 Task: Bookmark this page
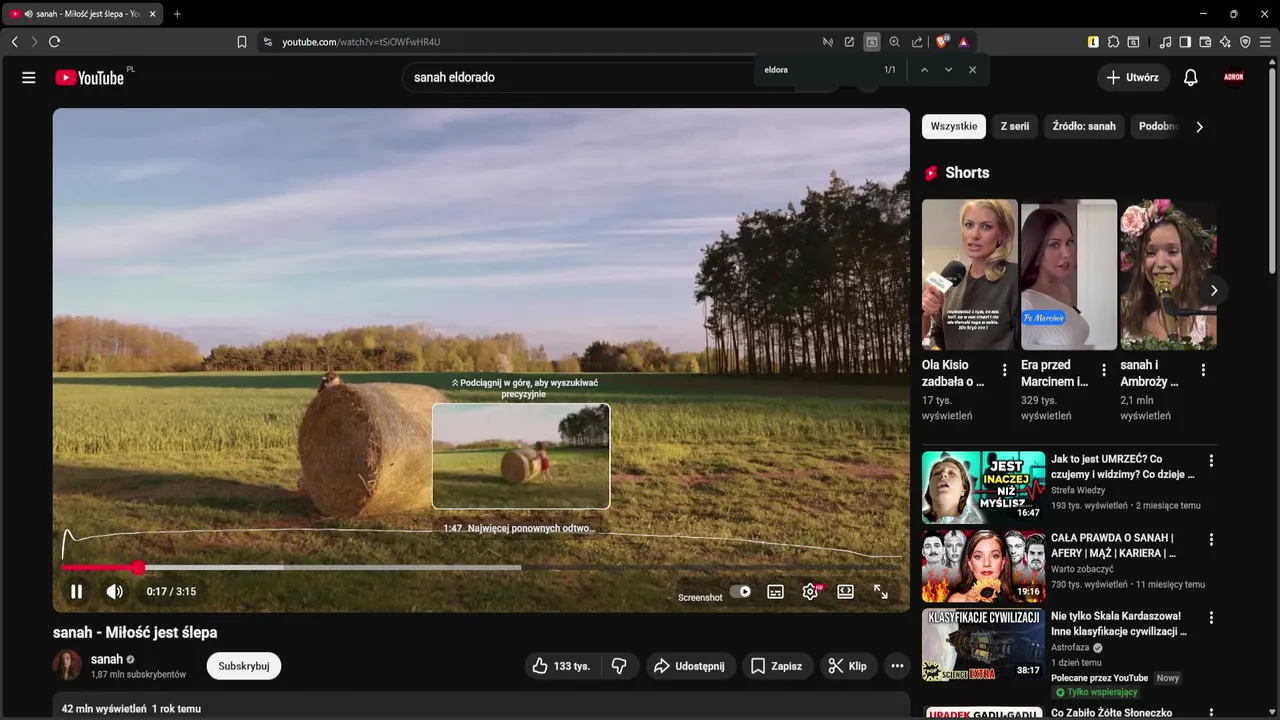[242, 42]
